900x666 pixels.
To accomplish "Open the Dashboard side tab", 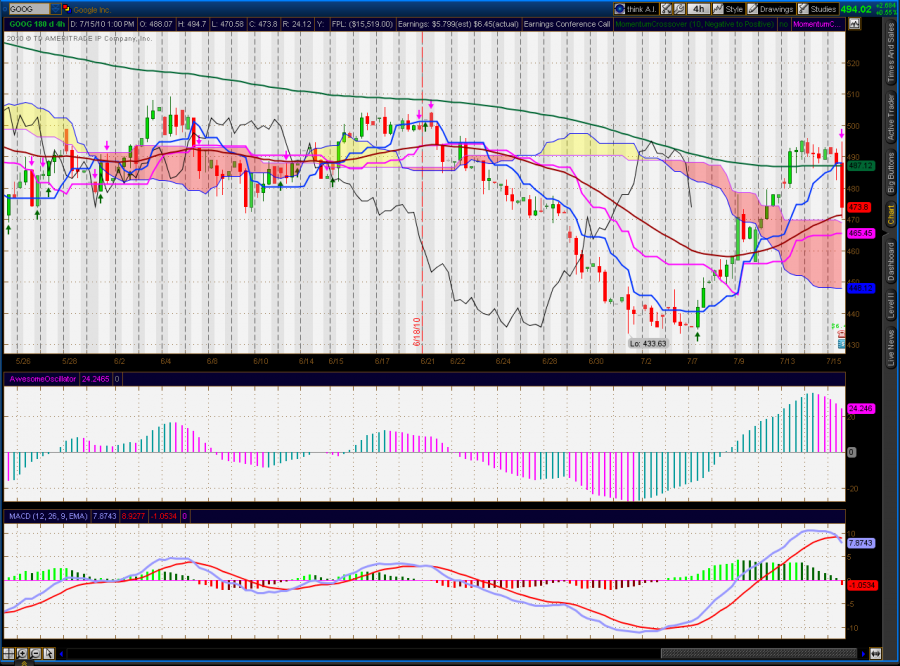I will click(891, 261).
